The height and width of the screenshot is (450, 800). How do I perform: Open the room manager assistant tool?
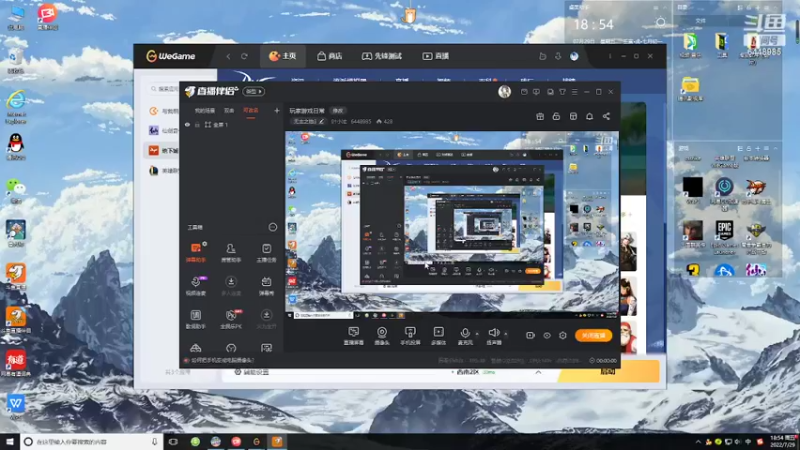click(x=231, y=252)
